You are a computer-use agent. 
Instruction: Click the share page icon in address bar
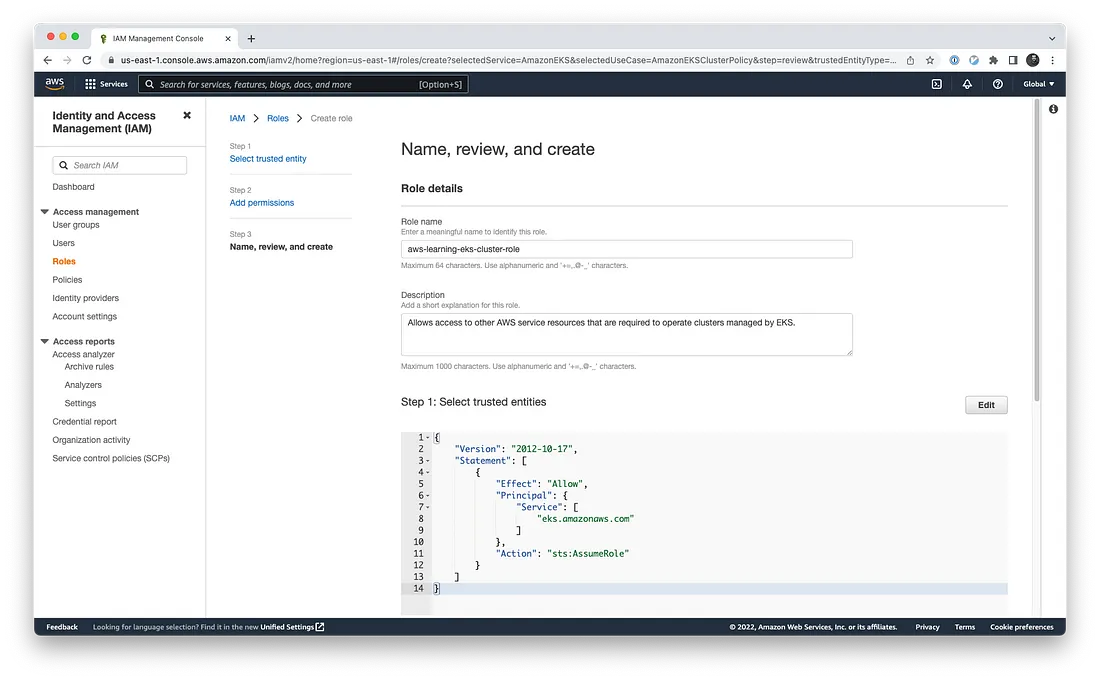pyautogui.click(x=911, y=60)
